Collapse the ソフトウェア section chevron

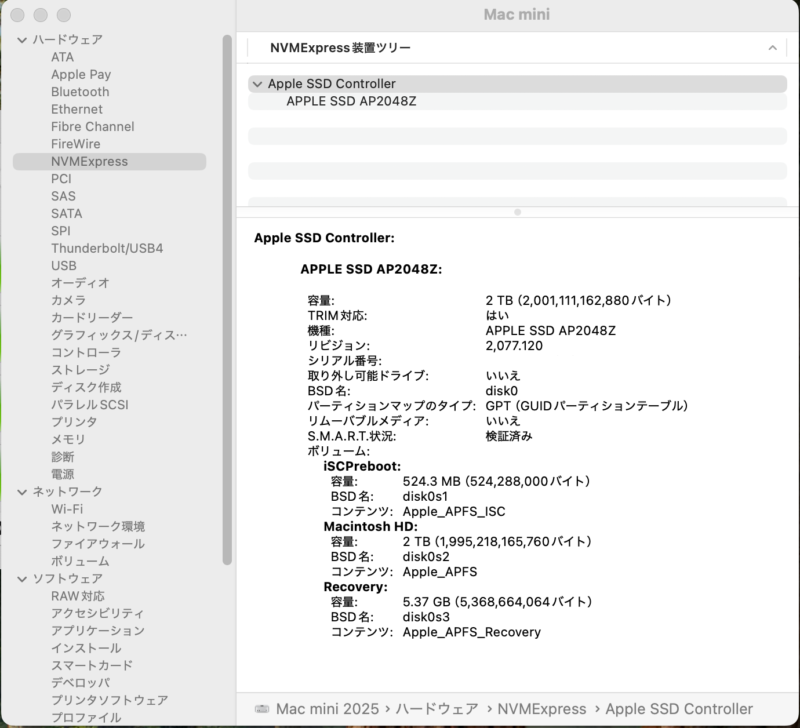[x=22, y=579]
